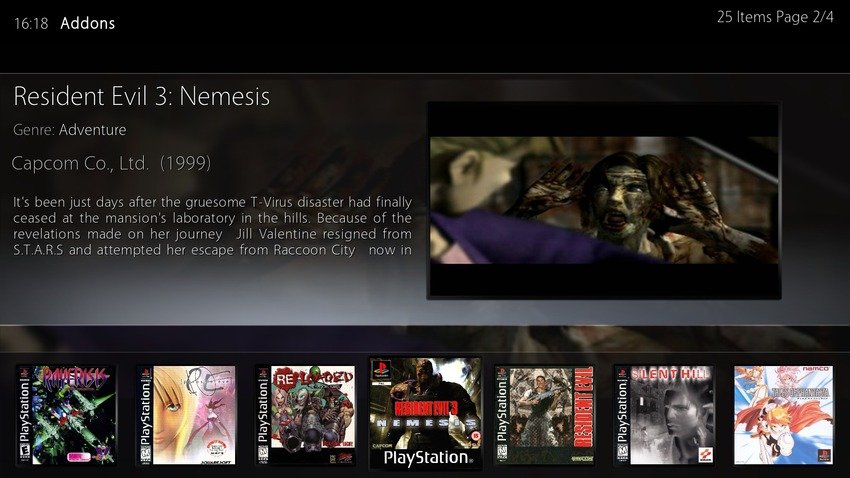Click the ESRB E rating on RayCrisis cover

(x=24, y=451)
